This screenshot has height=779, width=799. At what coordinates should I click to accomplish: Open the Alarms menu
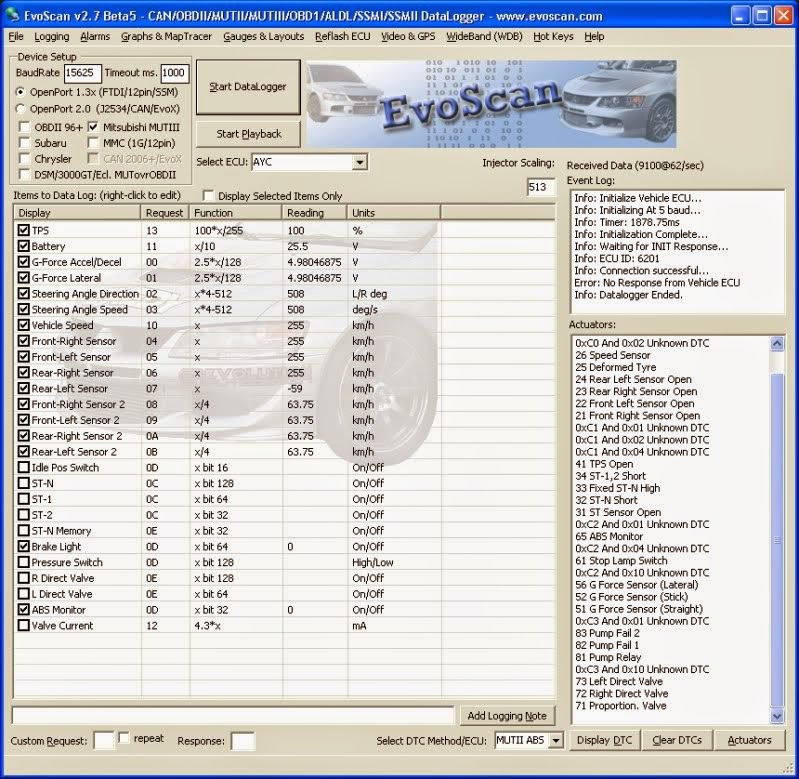[95, 37]
